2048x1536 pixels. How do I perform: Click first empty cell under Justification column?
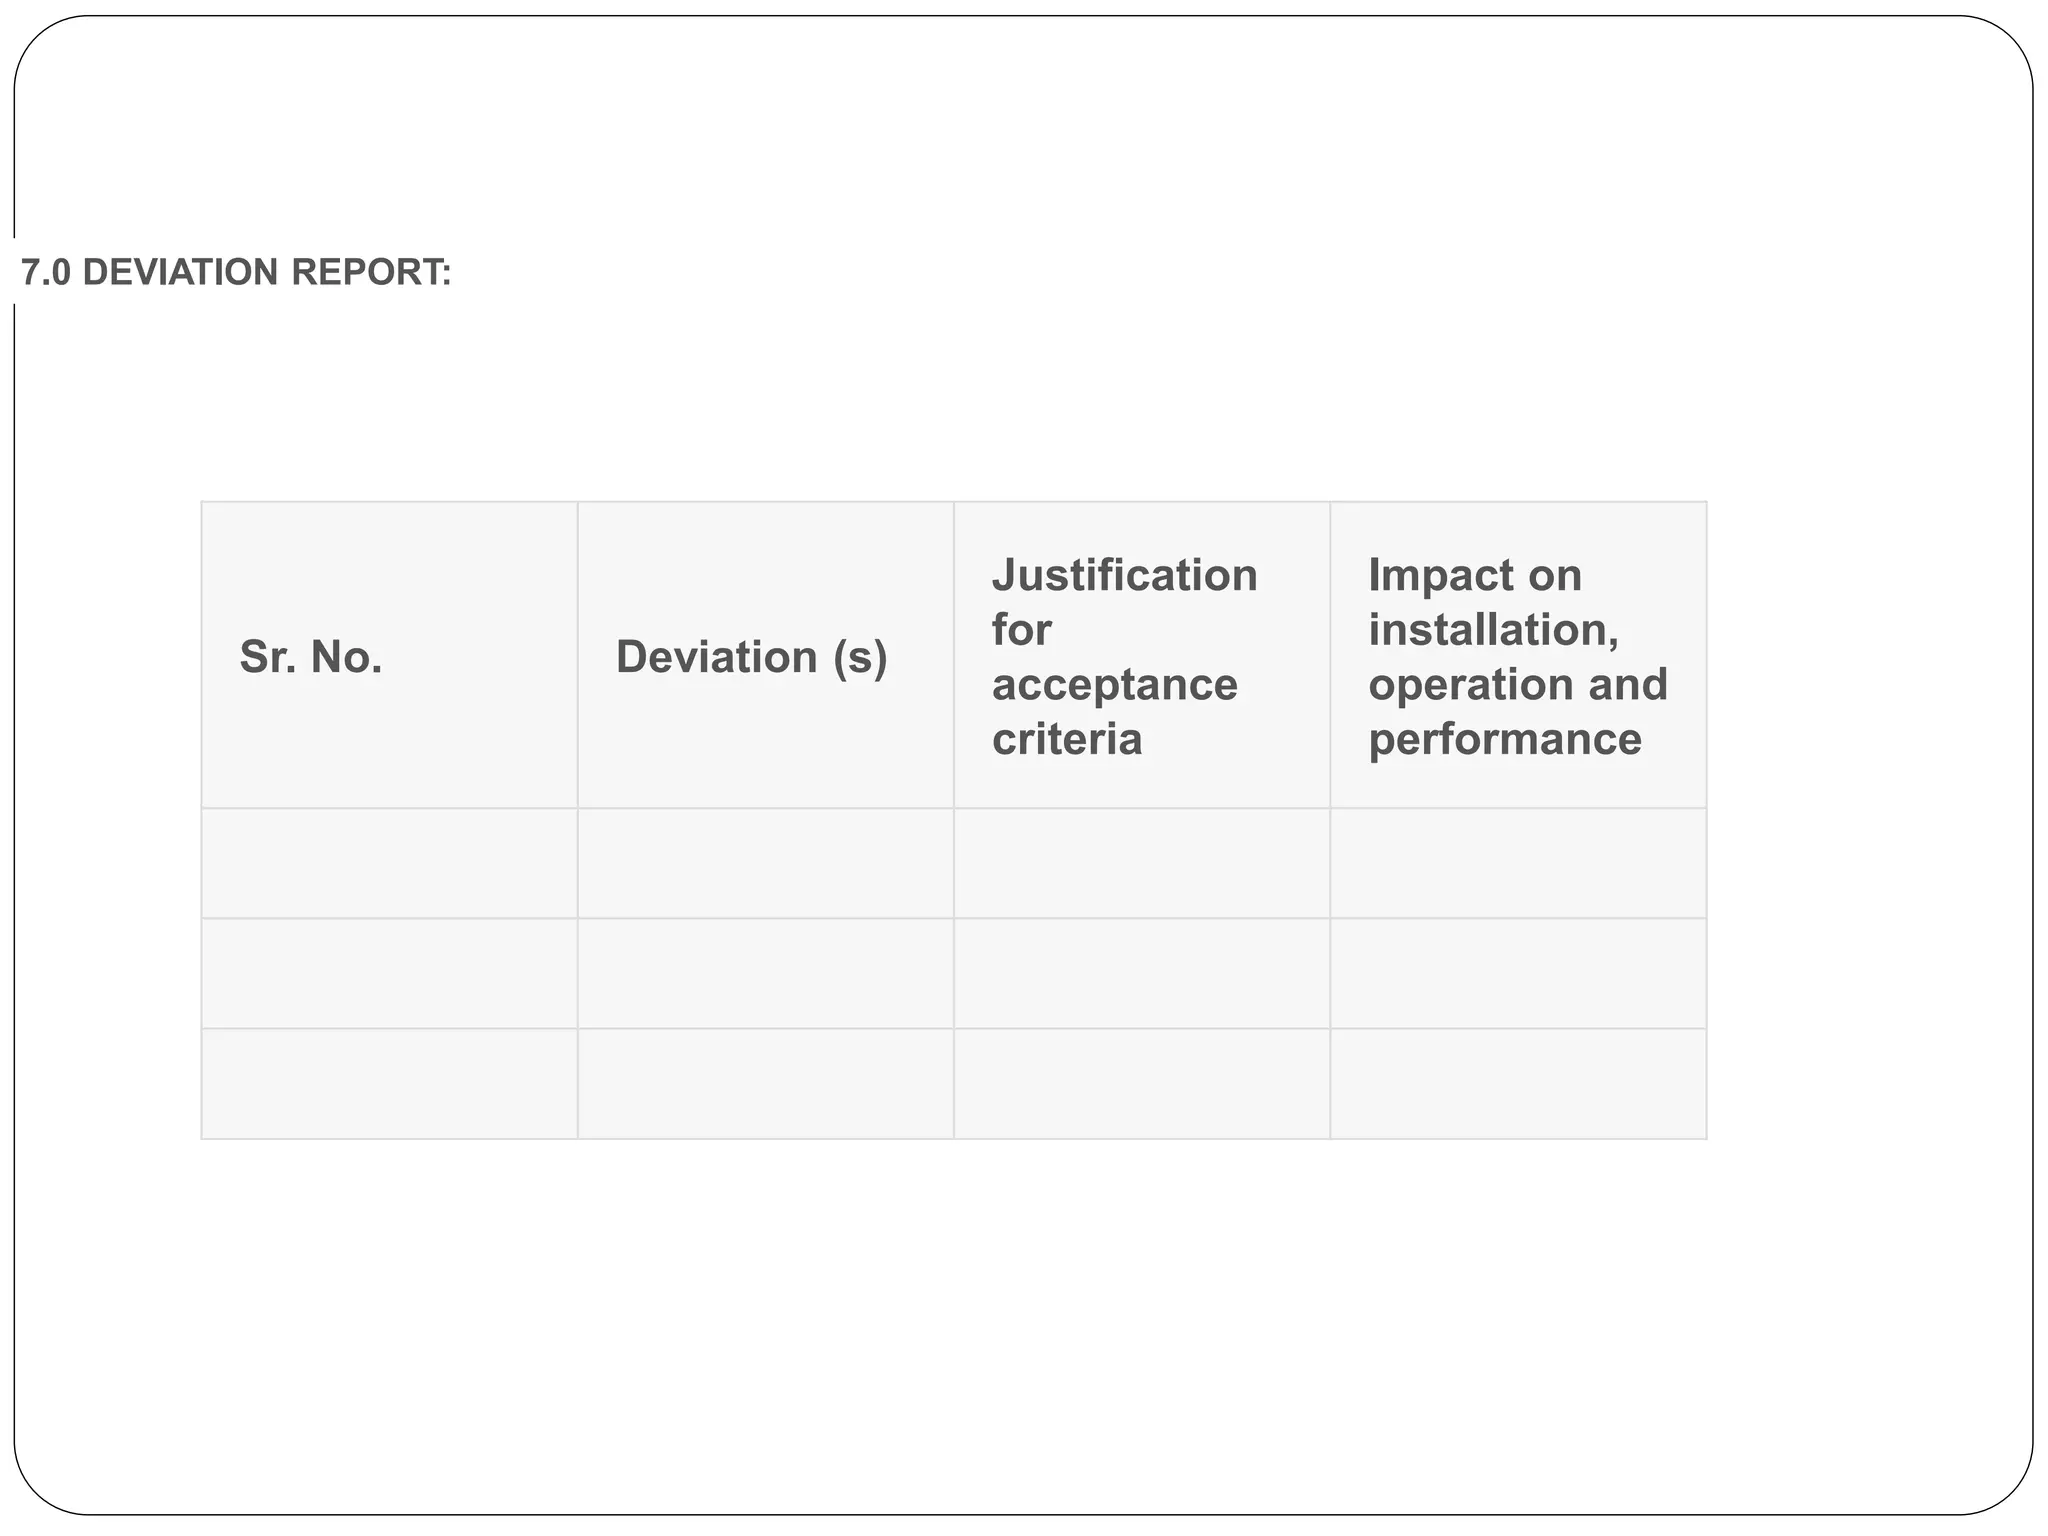click(1141, 863)
